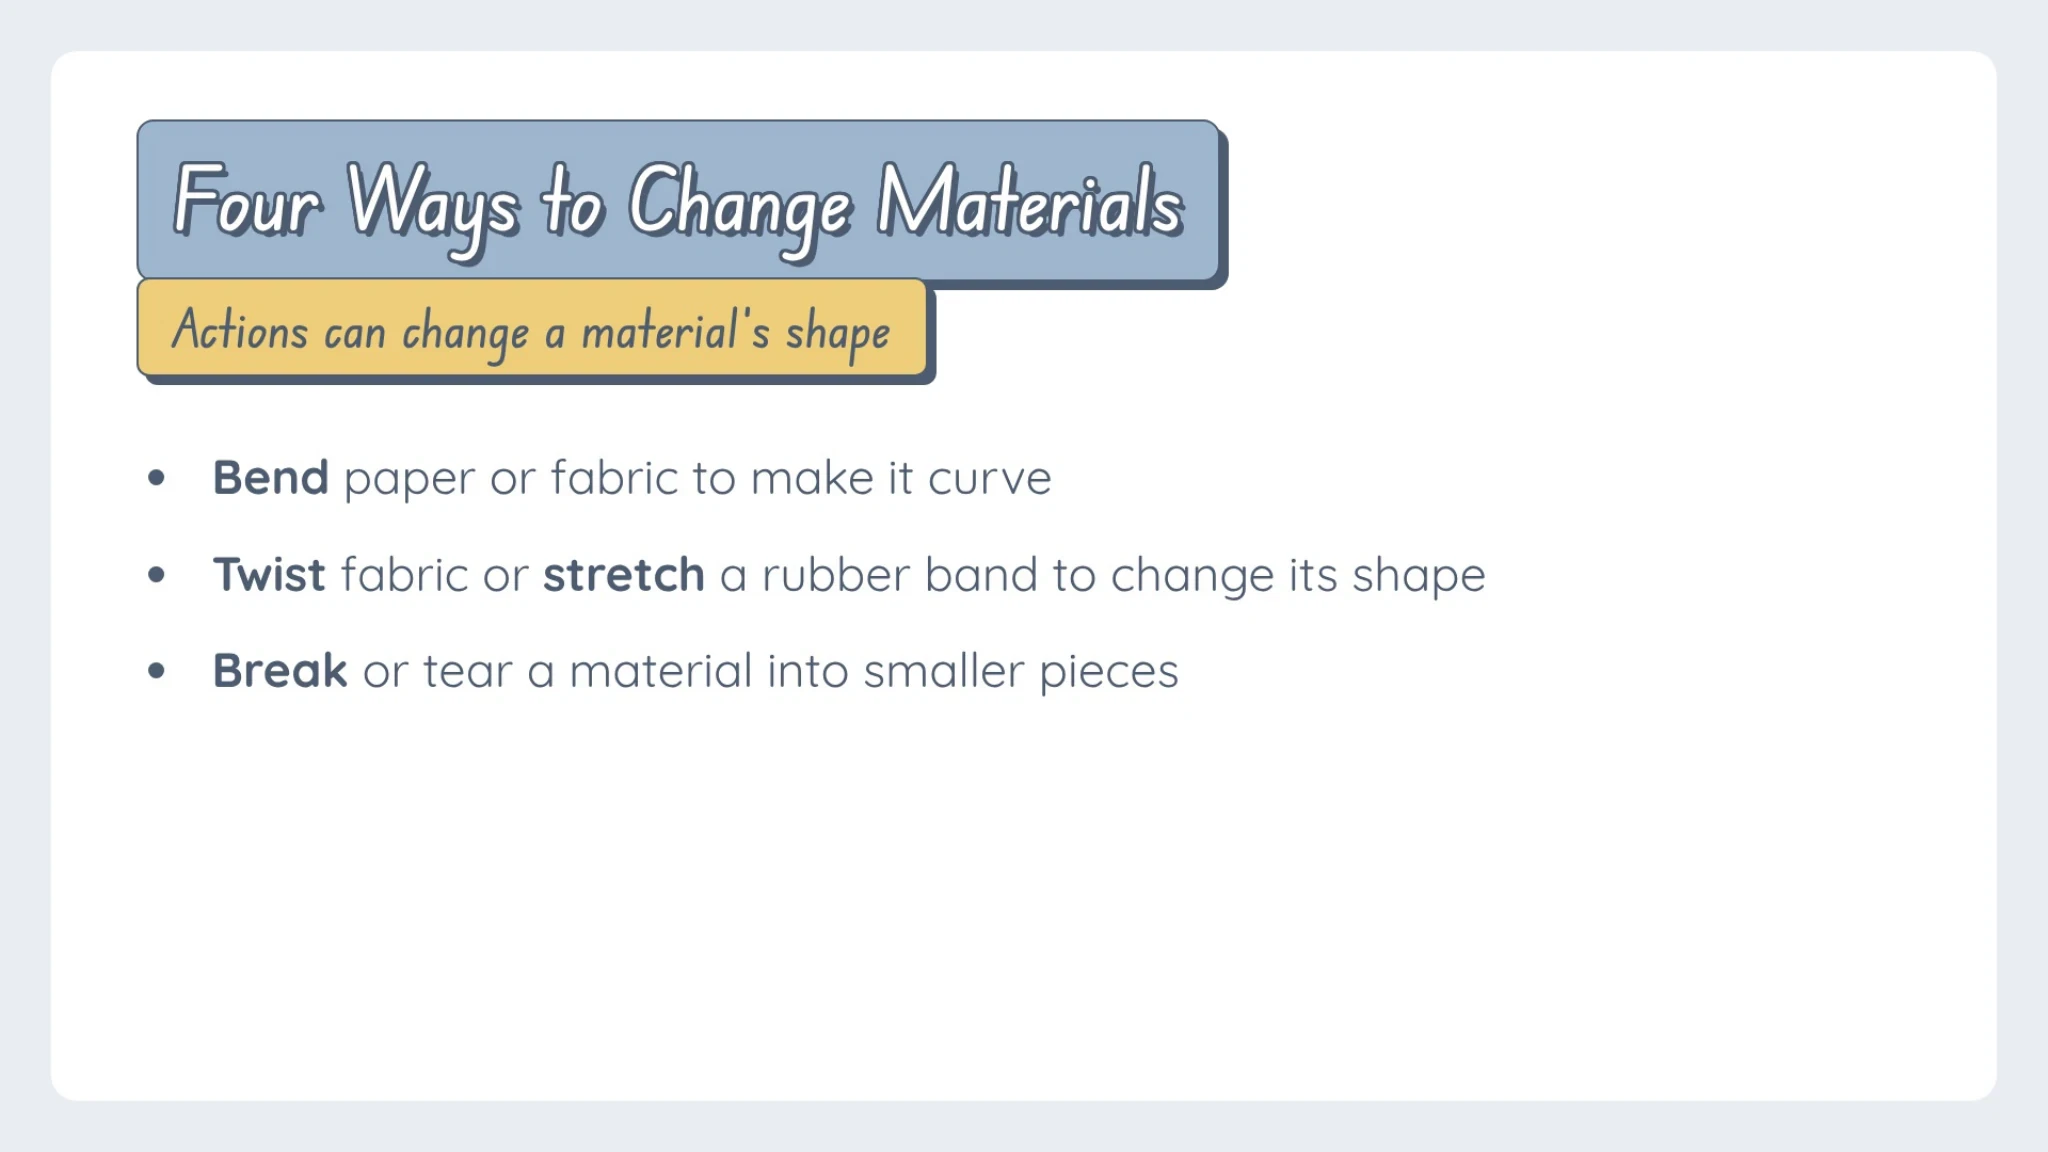Image resolution: width=2048 pixels, height=1152 pixels.
Task: Click the word 'tear' in third bullet
Action: pyautogui.click(x=468, y=672)
